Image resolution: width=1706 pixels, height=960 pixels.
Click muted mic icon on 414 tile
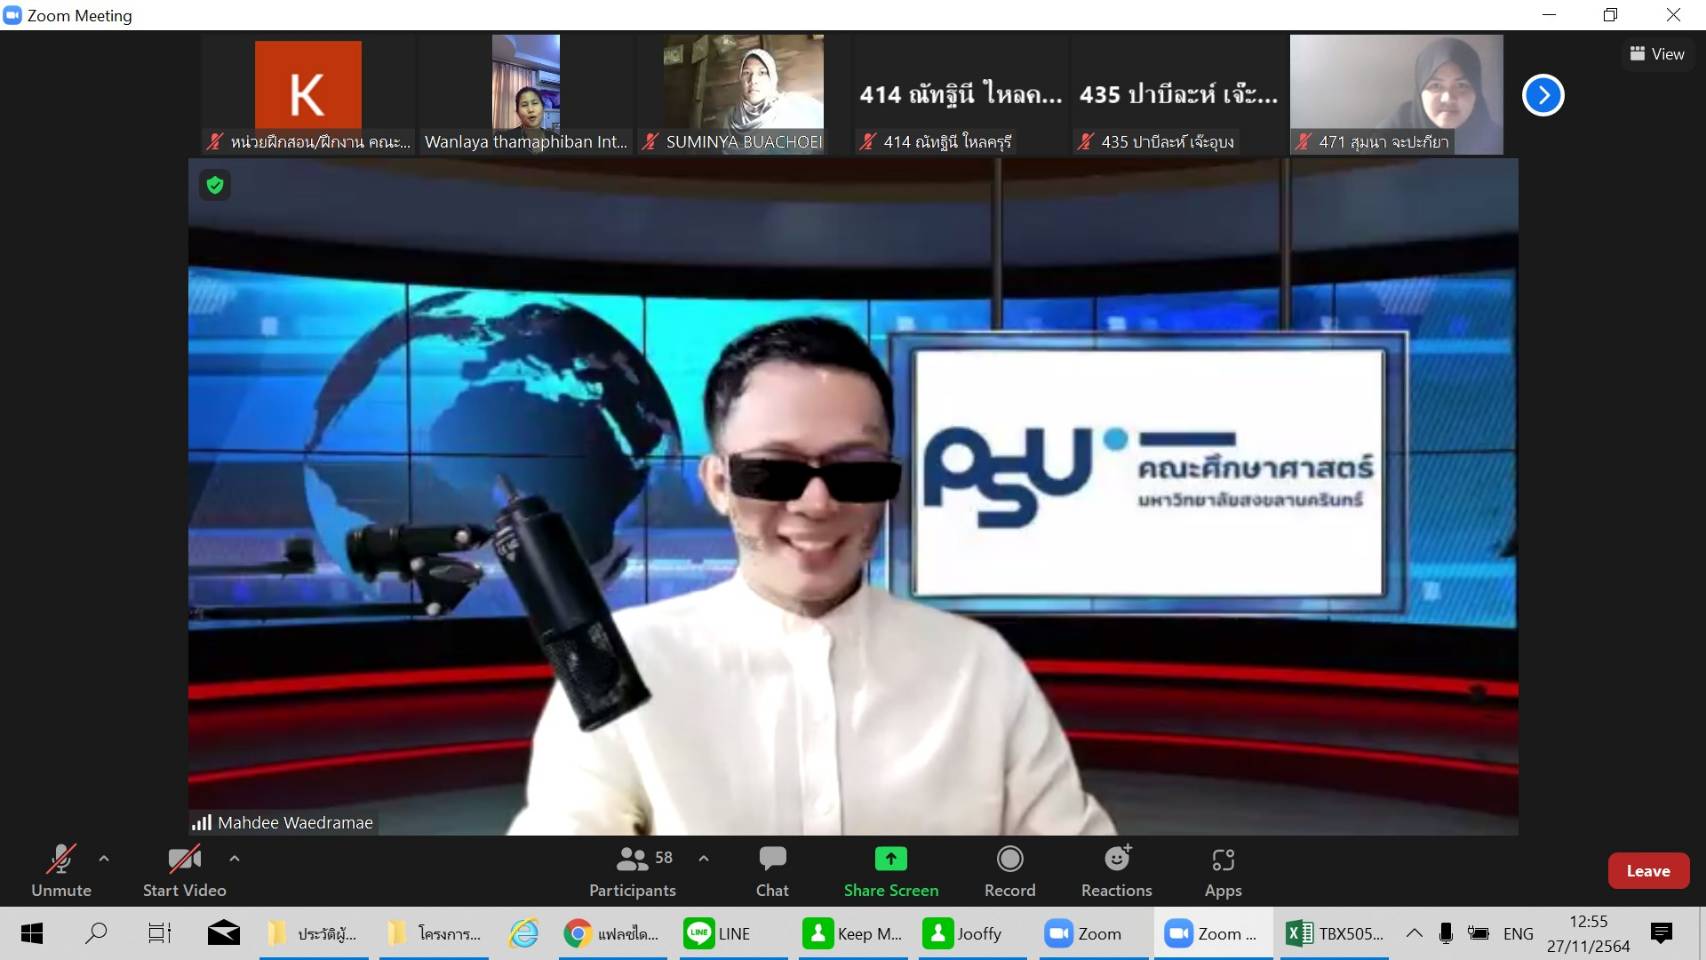(x=868, y=142)
